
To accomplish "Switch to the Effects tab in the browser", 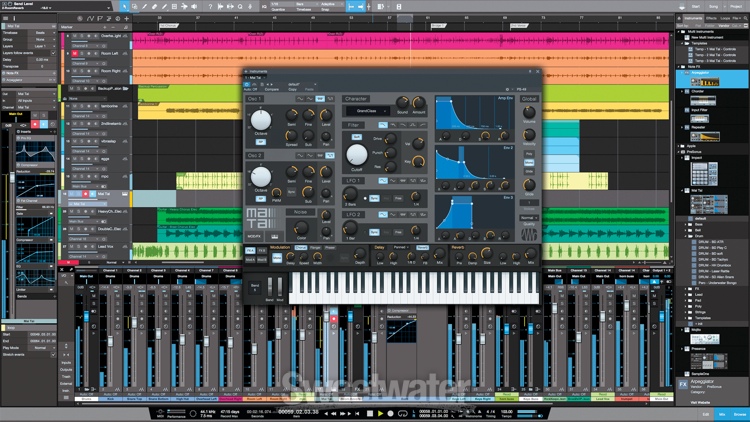I will (709, 18).
